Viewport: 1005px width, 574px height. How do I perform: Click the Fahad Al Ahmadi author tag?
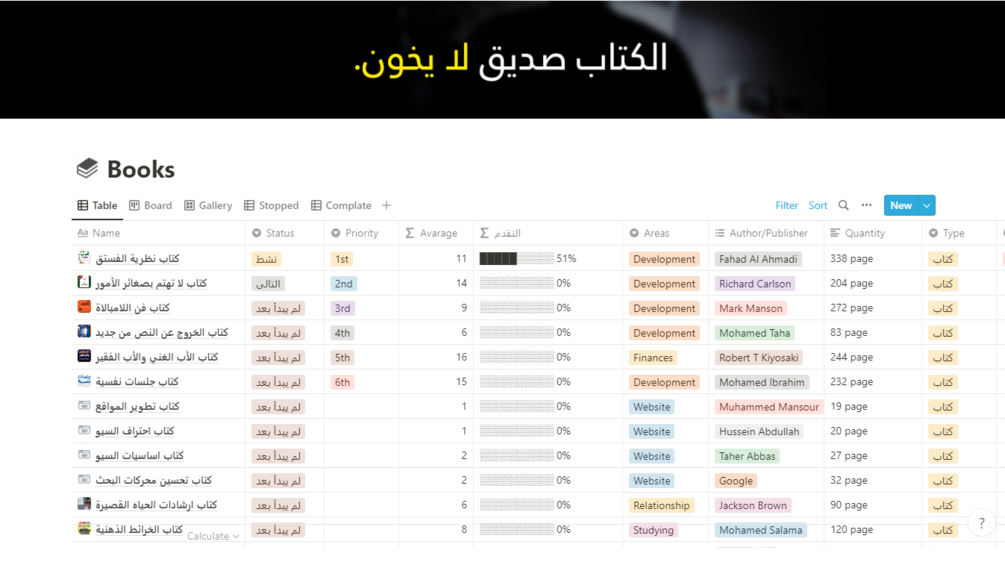coord(758,259)
